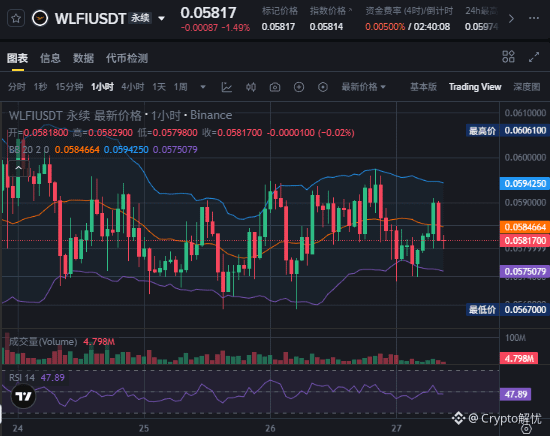
Task: Click the 标记价格 mark price label
Action: pos(280,11)
